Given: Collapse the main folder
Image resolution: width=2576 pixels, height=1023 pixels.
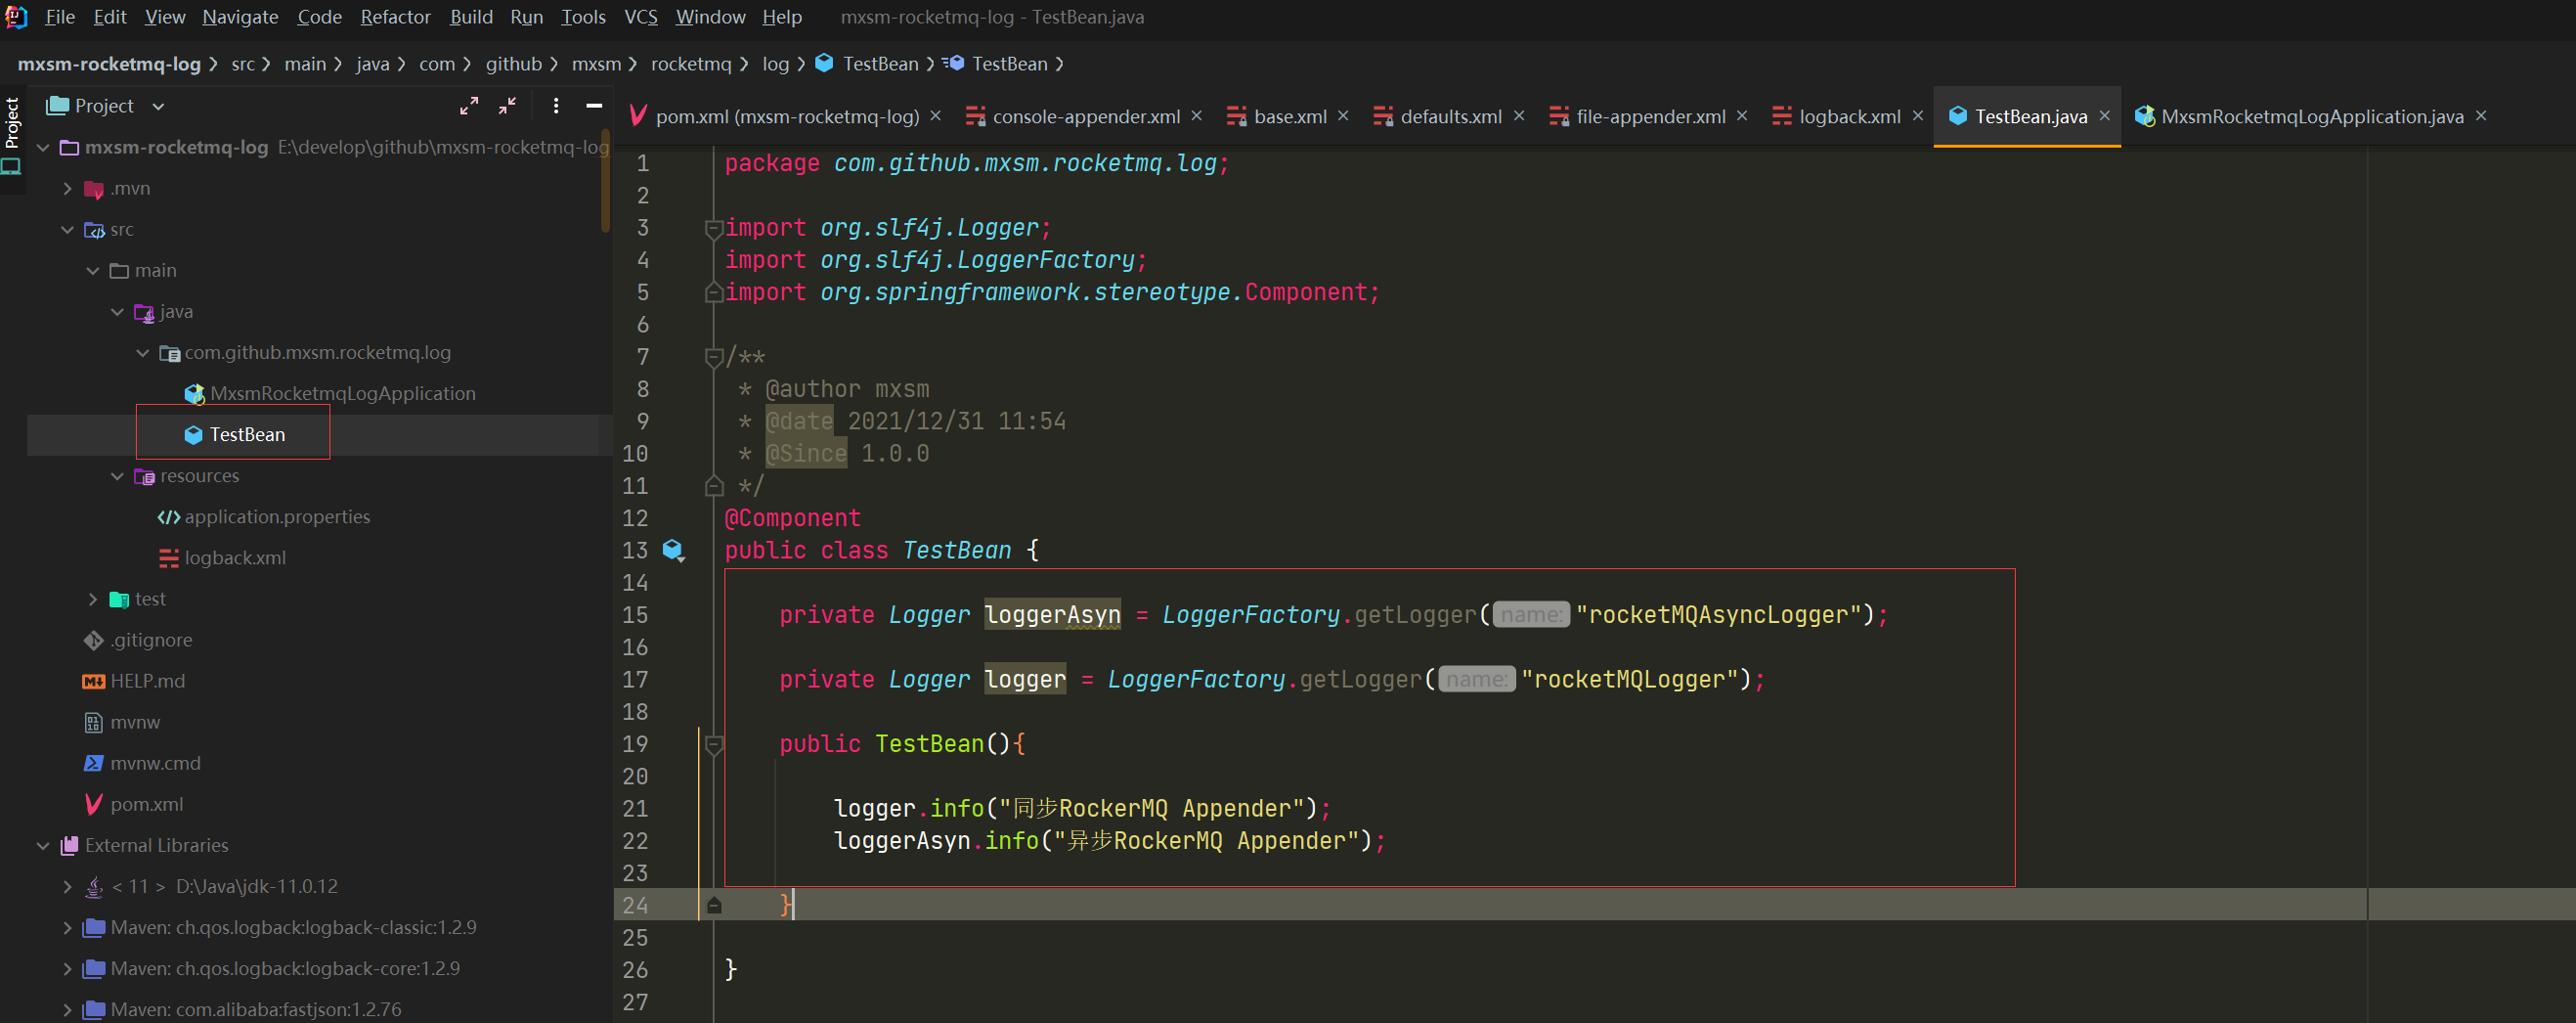Looking at the screenshot, I should pyautogui.click(x=92, y=270).
